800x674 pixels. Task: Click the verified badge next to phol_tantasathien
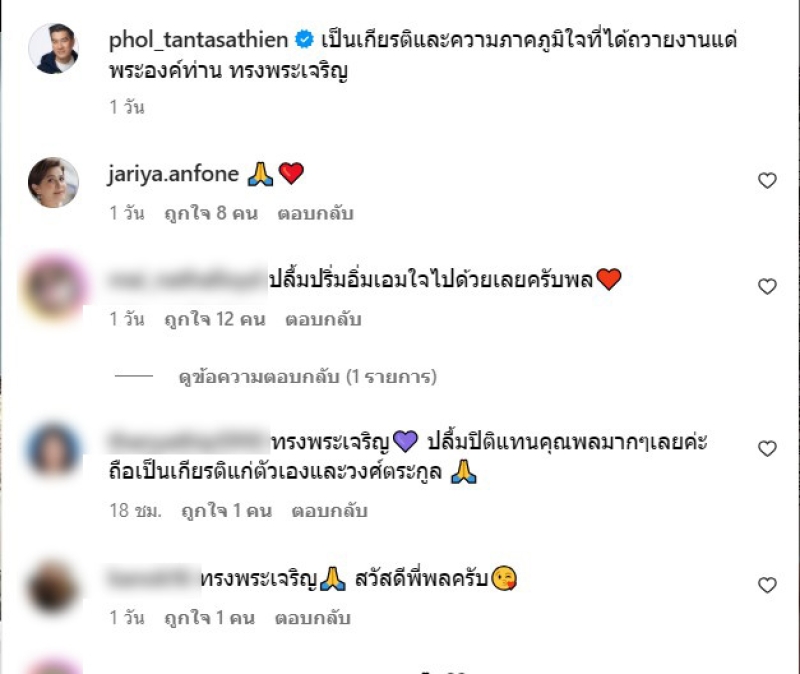pos(305,40)
